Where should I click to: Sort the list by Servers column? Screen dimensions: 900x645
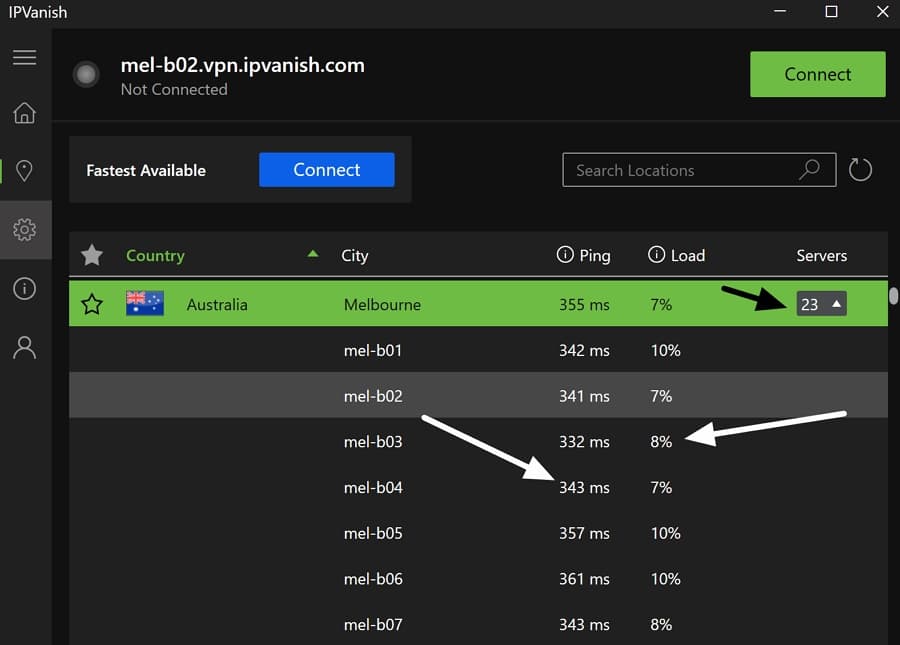click(821, 255)
